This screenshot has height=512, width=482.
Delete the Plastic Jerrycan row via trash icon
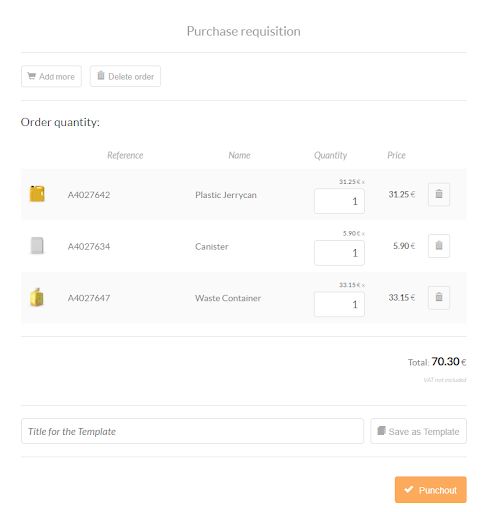point(439,194)
